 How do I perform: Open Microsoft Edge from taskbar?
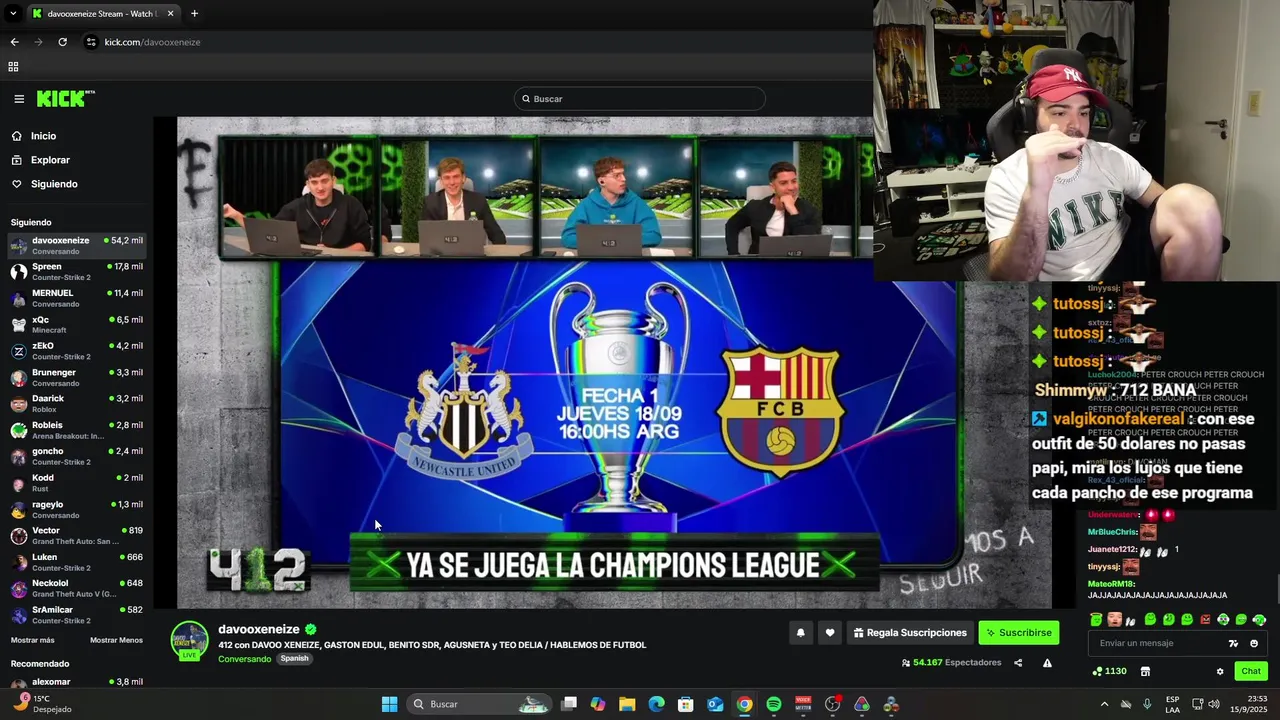656,704
